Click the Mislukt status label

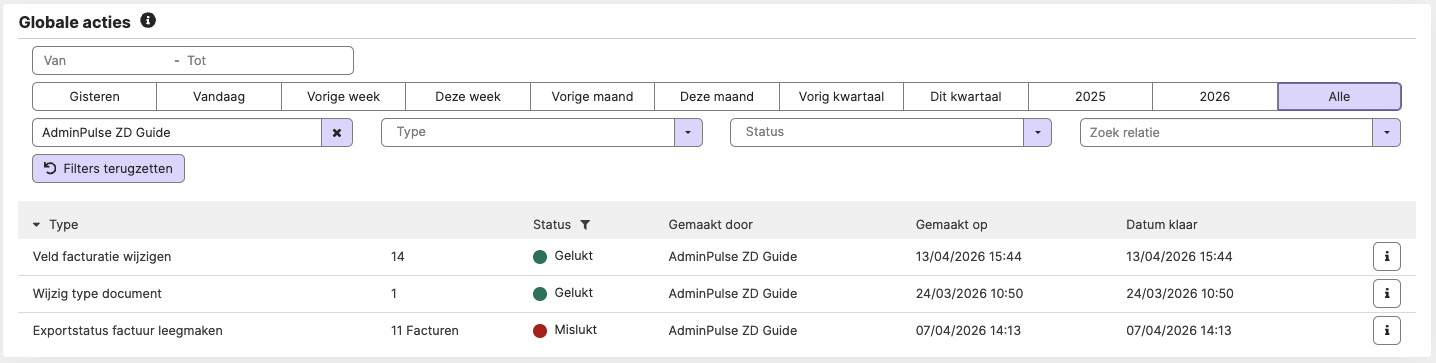(576, 330)
